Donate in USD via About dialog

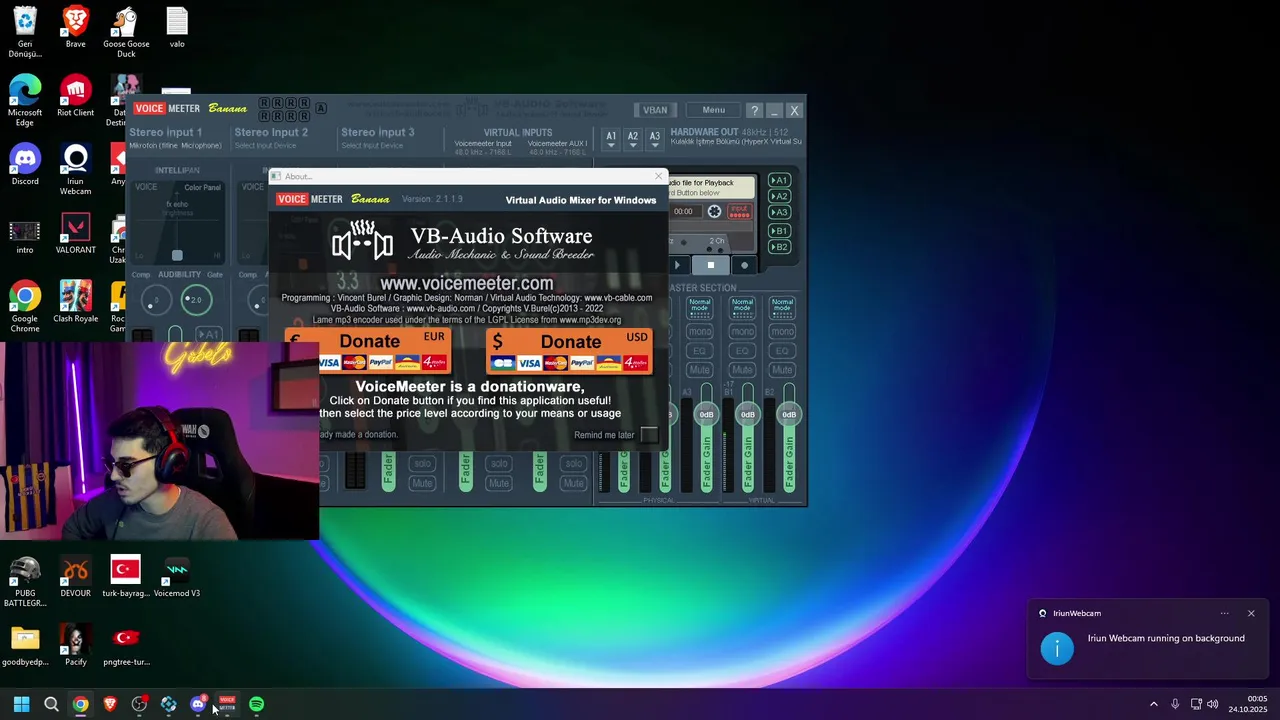coord(569,351)
